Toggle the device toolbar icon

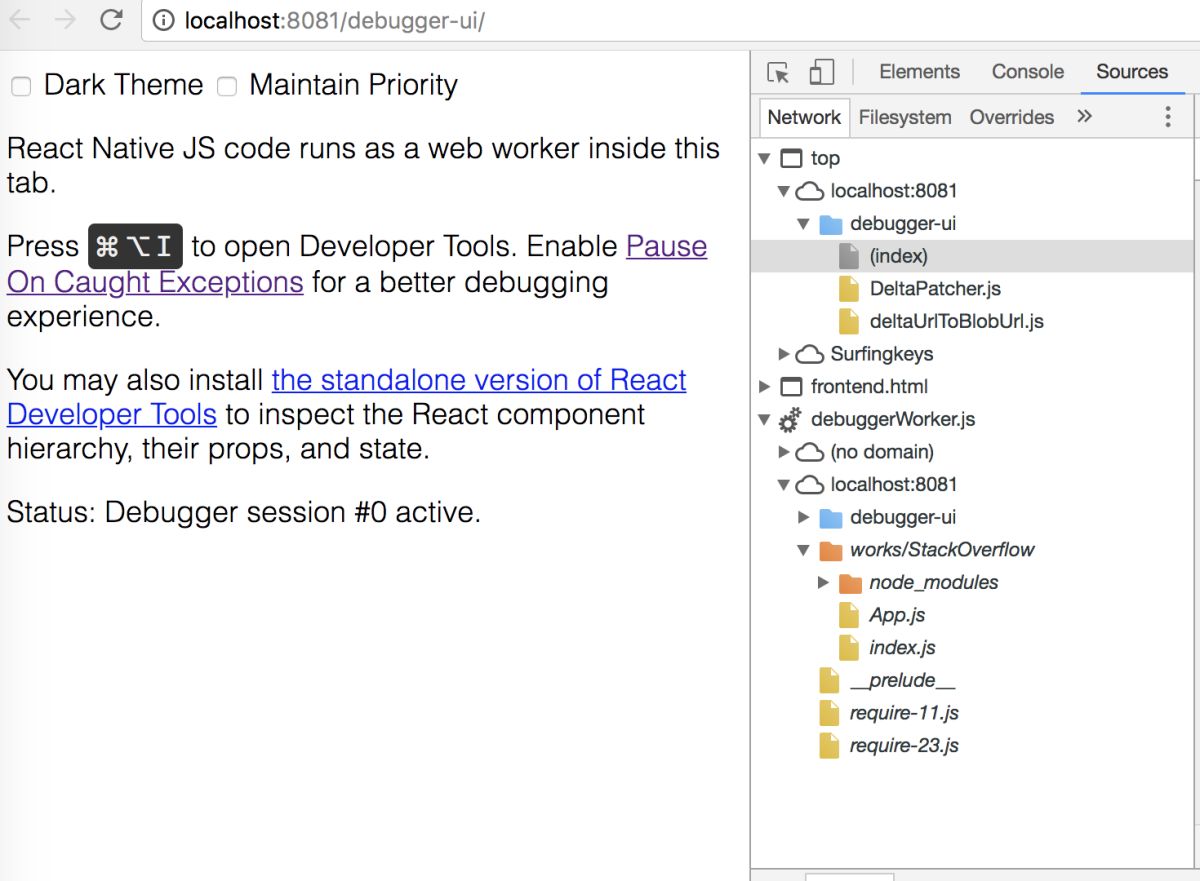821,72
